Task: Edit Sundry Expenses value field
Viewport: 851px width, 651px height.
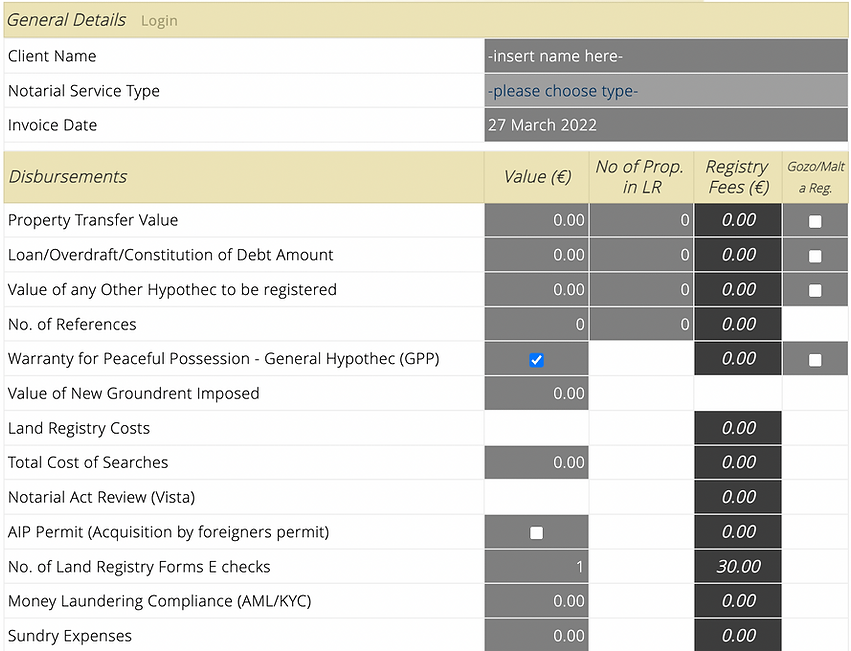Action: coord(536,635)
